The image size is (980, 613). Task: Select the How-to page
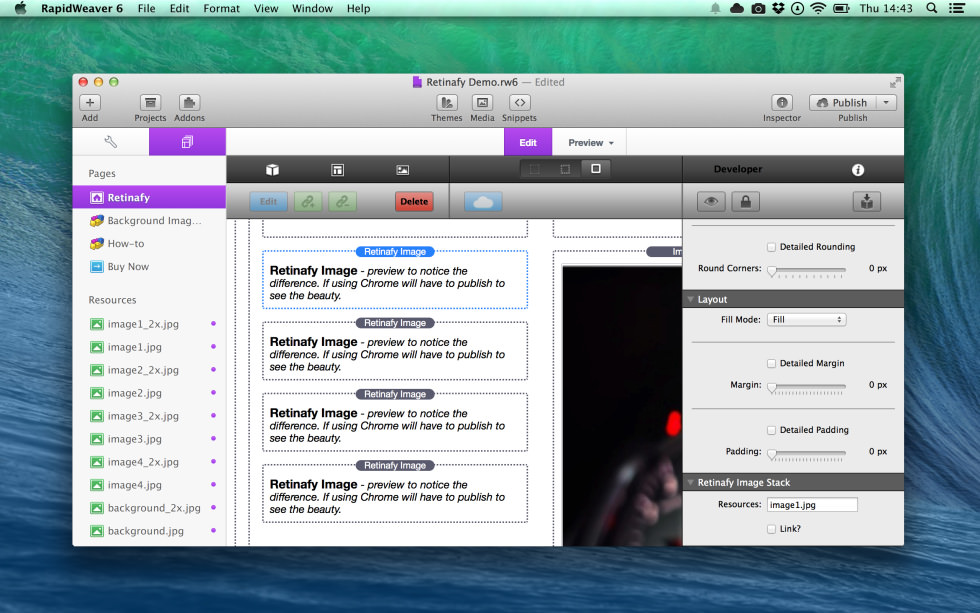[149, 244]
